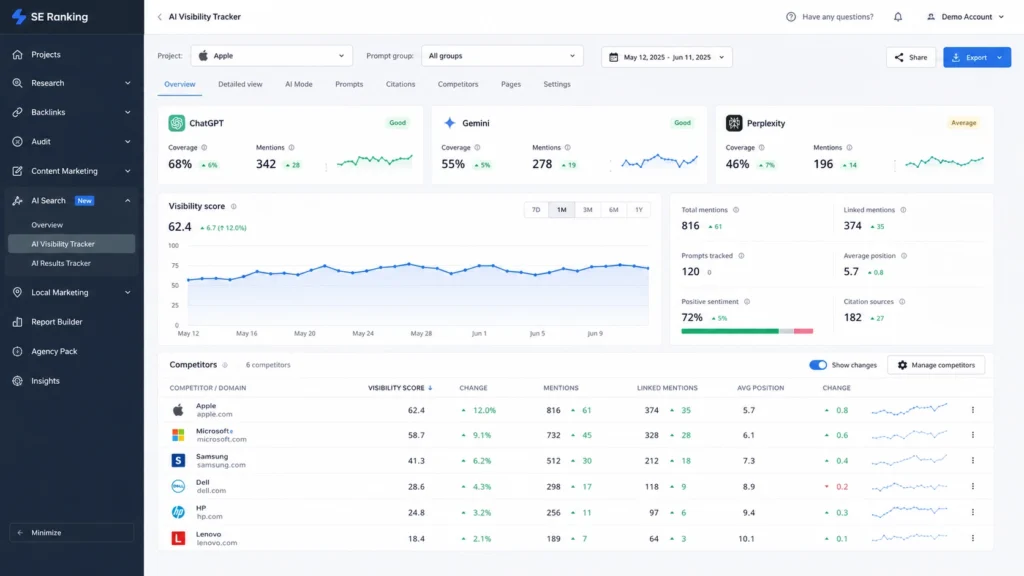Click the AI Search sparkle icon
This screenshot has width=1024, height=576.
18,200
